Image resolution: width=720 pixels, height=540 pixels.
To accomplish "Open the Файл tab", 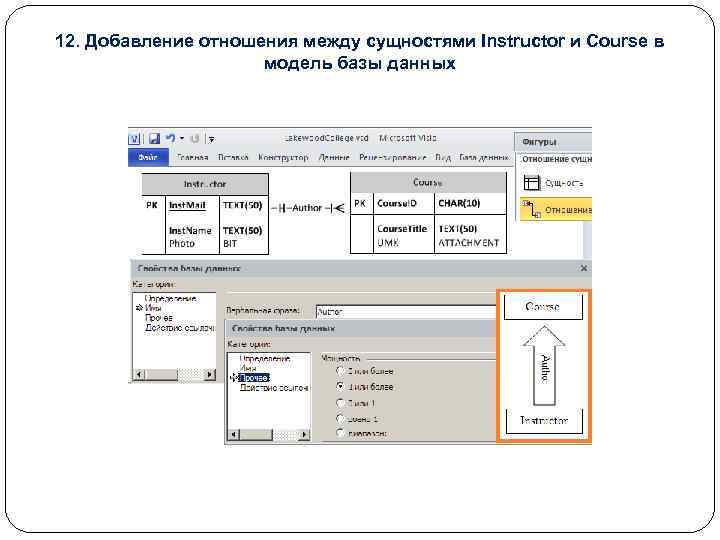I will [148, 157].
